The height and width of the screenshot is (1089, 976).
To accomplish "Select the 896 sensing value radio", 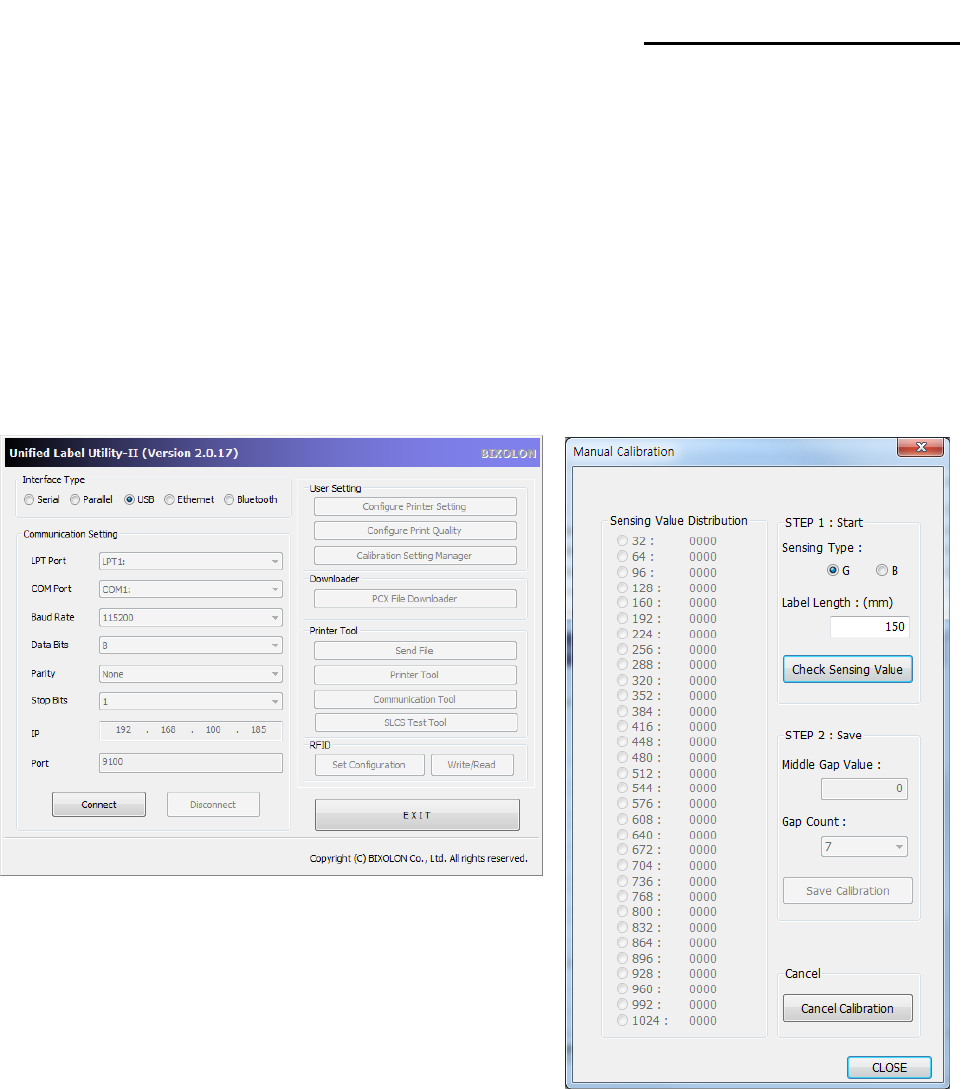I will click(622, 958).
